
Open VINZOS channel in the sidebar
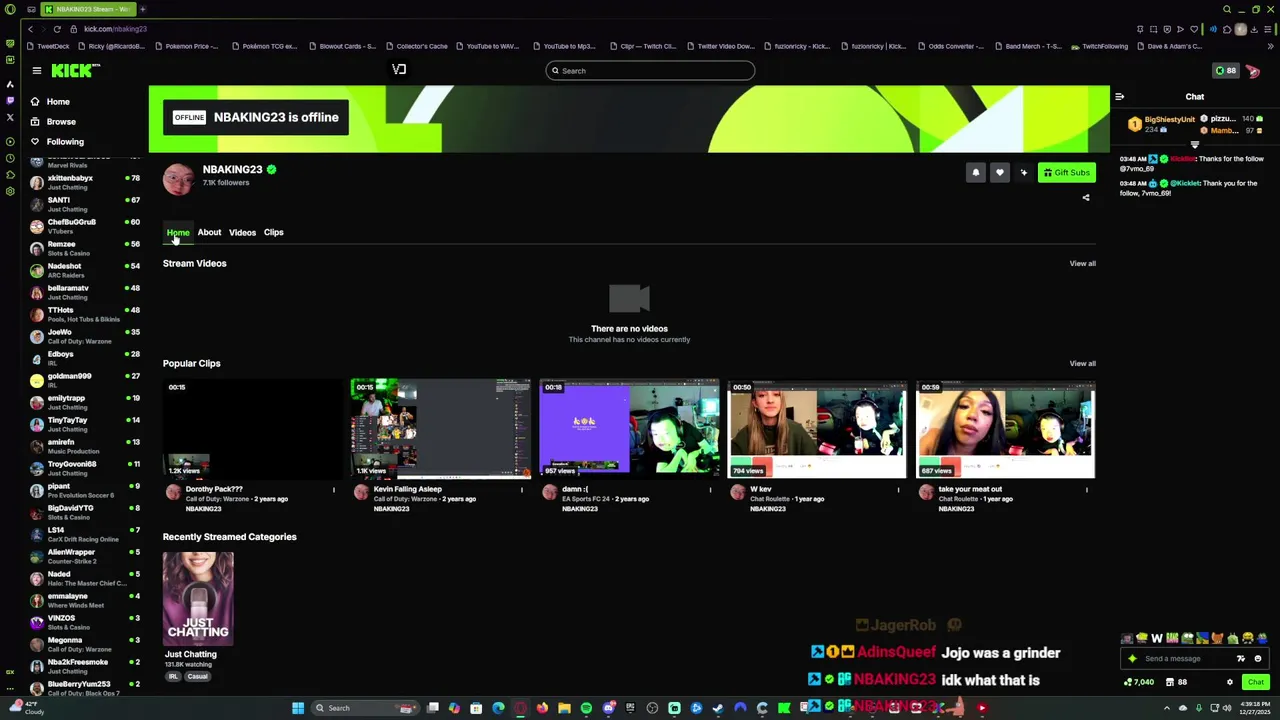pos(84,622)
